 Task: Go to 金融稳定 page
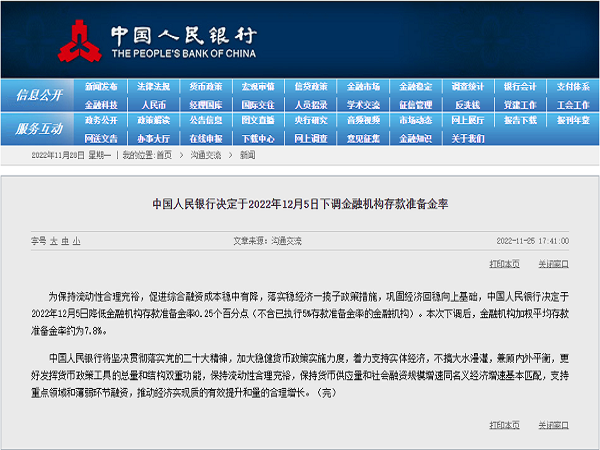pyautogui.click(x=416, y=87)
